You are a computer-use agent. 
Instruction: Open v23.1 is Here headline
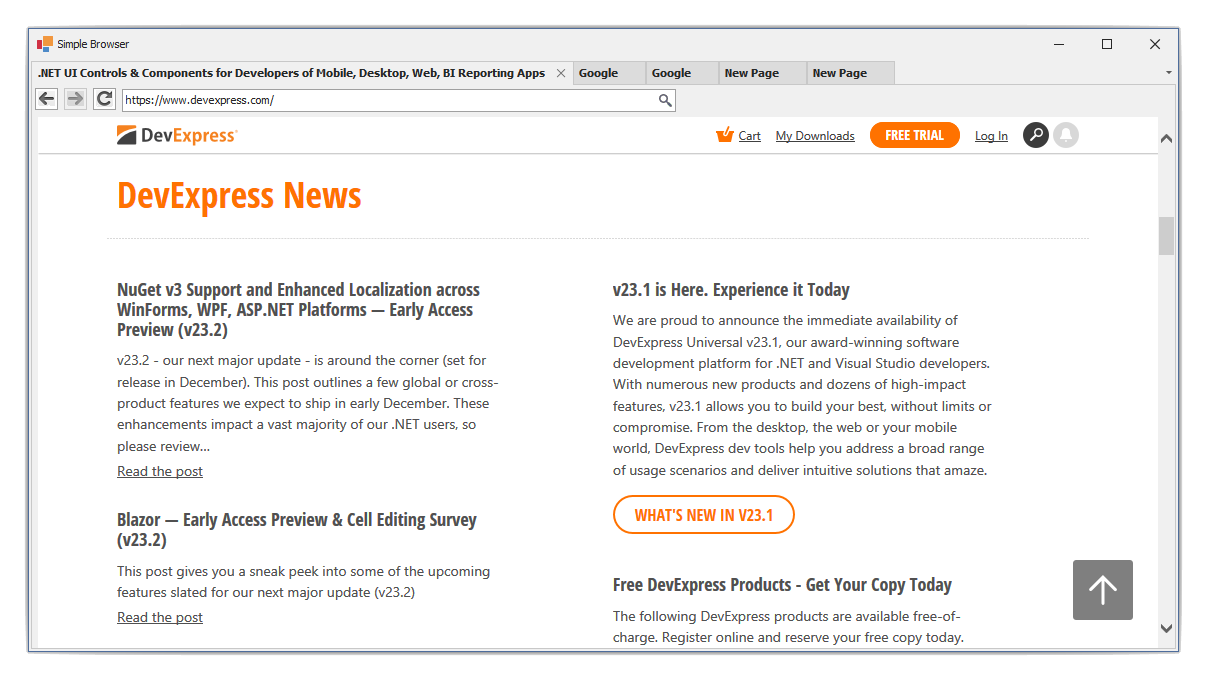[731, 290]
